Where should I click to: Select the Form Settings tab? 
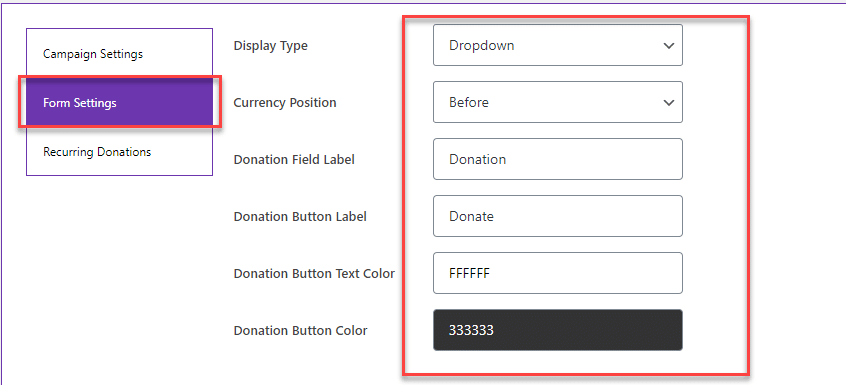(119, 102)
